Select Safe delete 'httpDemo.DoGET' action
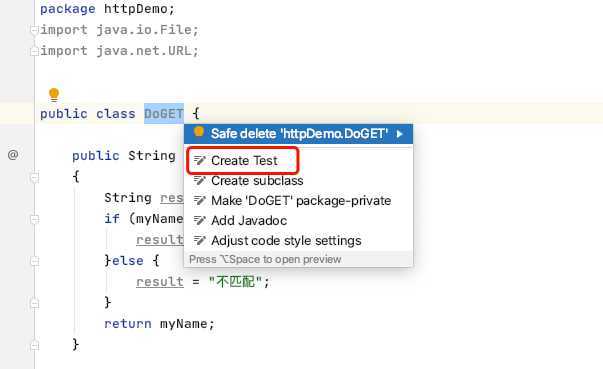Image resolution: width=603 pixels, height=369 pixels. click(x=298, y=134)
